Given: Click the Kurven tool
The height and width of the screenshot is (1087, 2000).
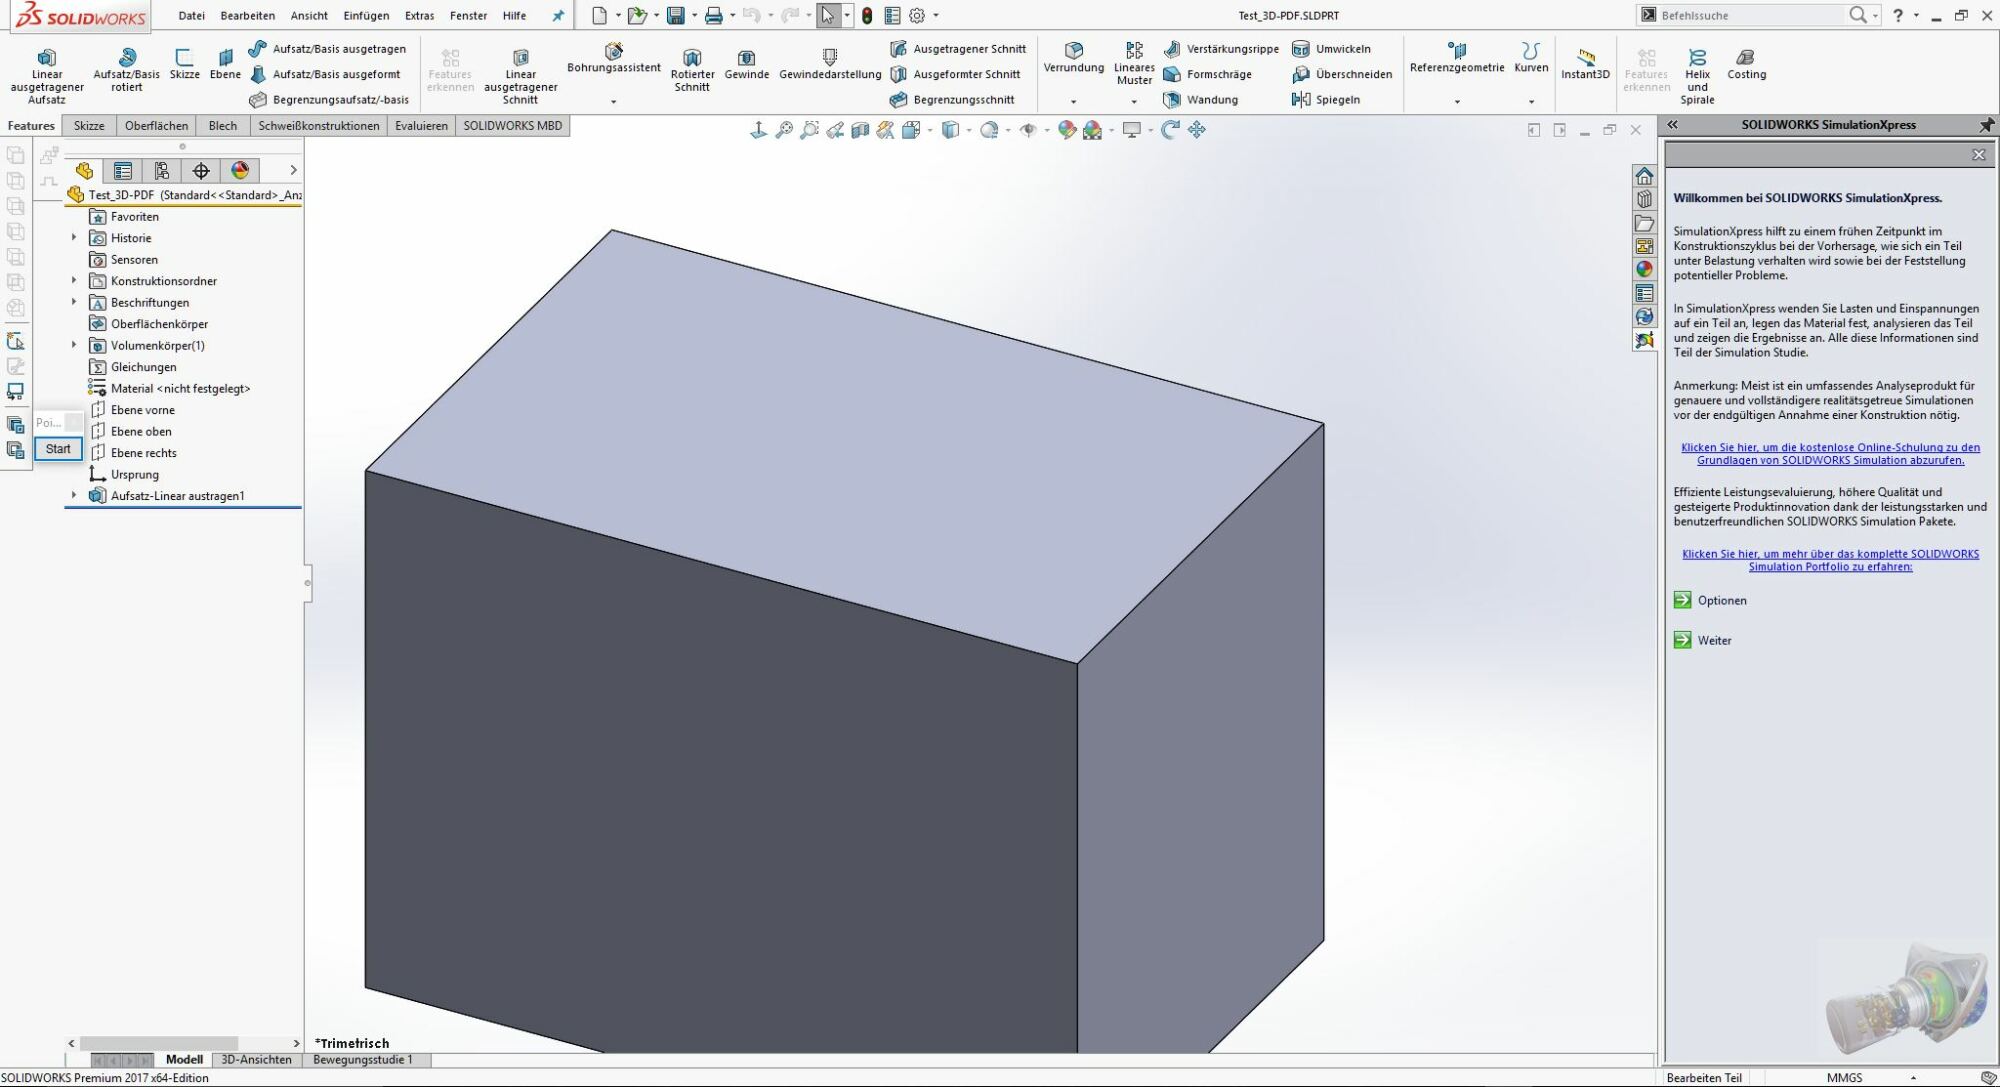Looking at the screenshot, I should pos(1531,58).
